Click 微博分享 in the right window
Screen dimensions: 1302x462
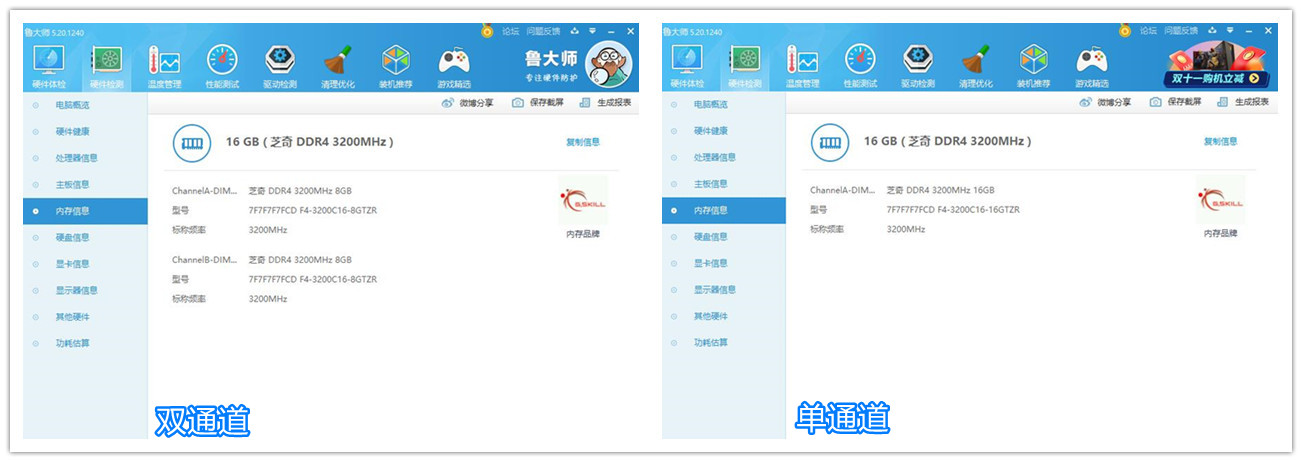pyautogui.click(x=1105, y=102)
